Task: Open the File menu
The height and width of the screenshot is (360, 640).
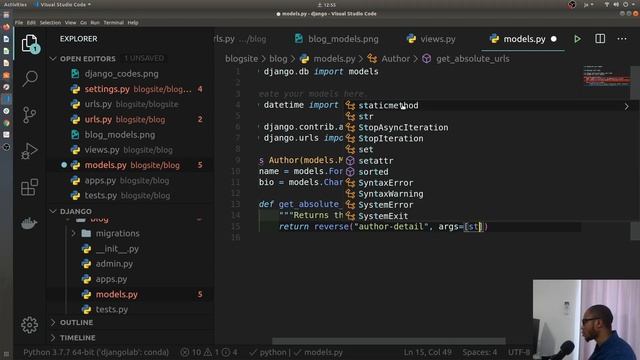Action: coord(19,22)
